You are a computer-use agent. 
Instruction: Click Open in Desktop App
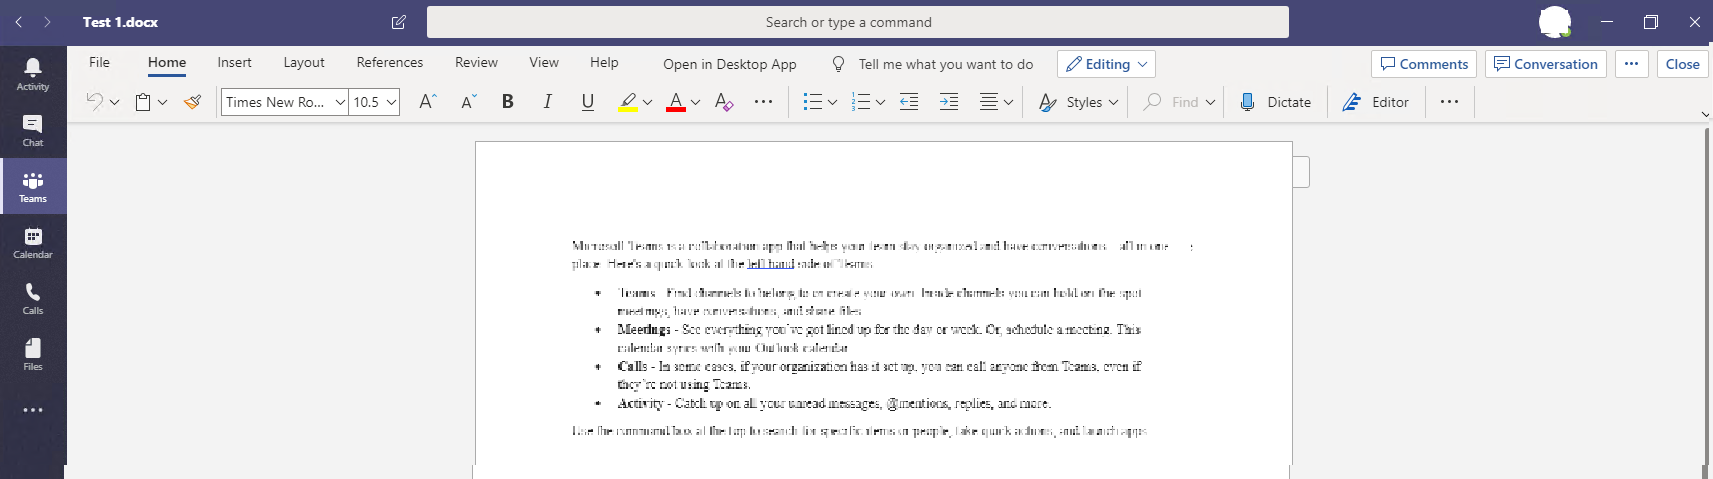pyautogui.click(x=730, y=64)
